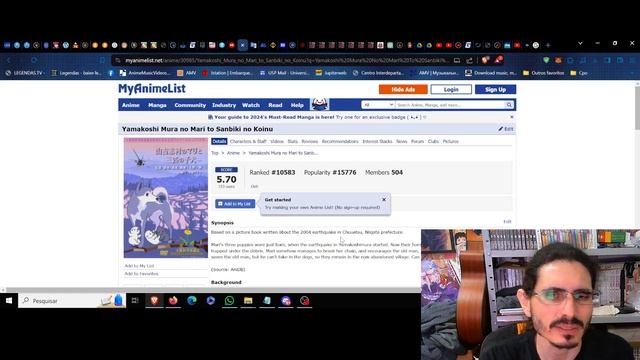Open the Jupiterweb bookmark

(x=331, y=73)
